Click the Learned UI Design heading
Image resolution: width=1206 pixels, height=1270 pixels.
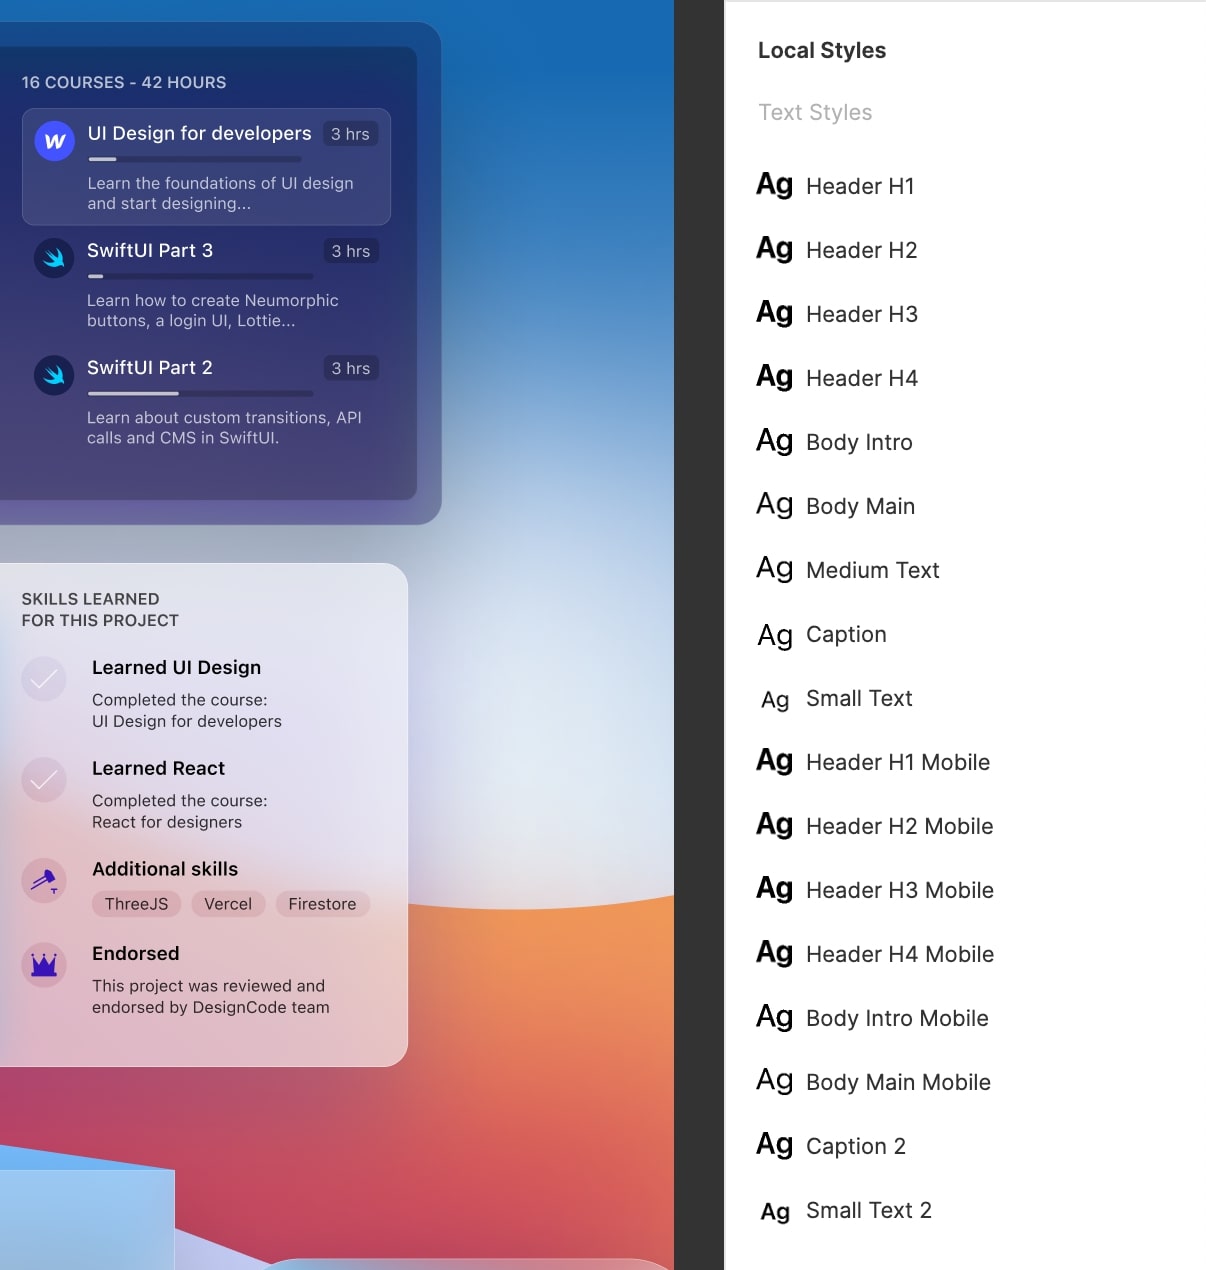[x=176, y=667]
